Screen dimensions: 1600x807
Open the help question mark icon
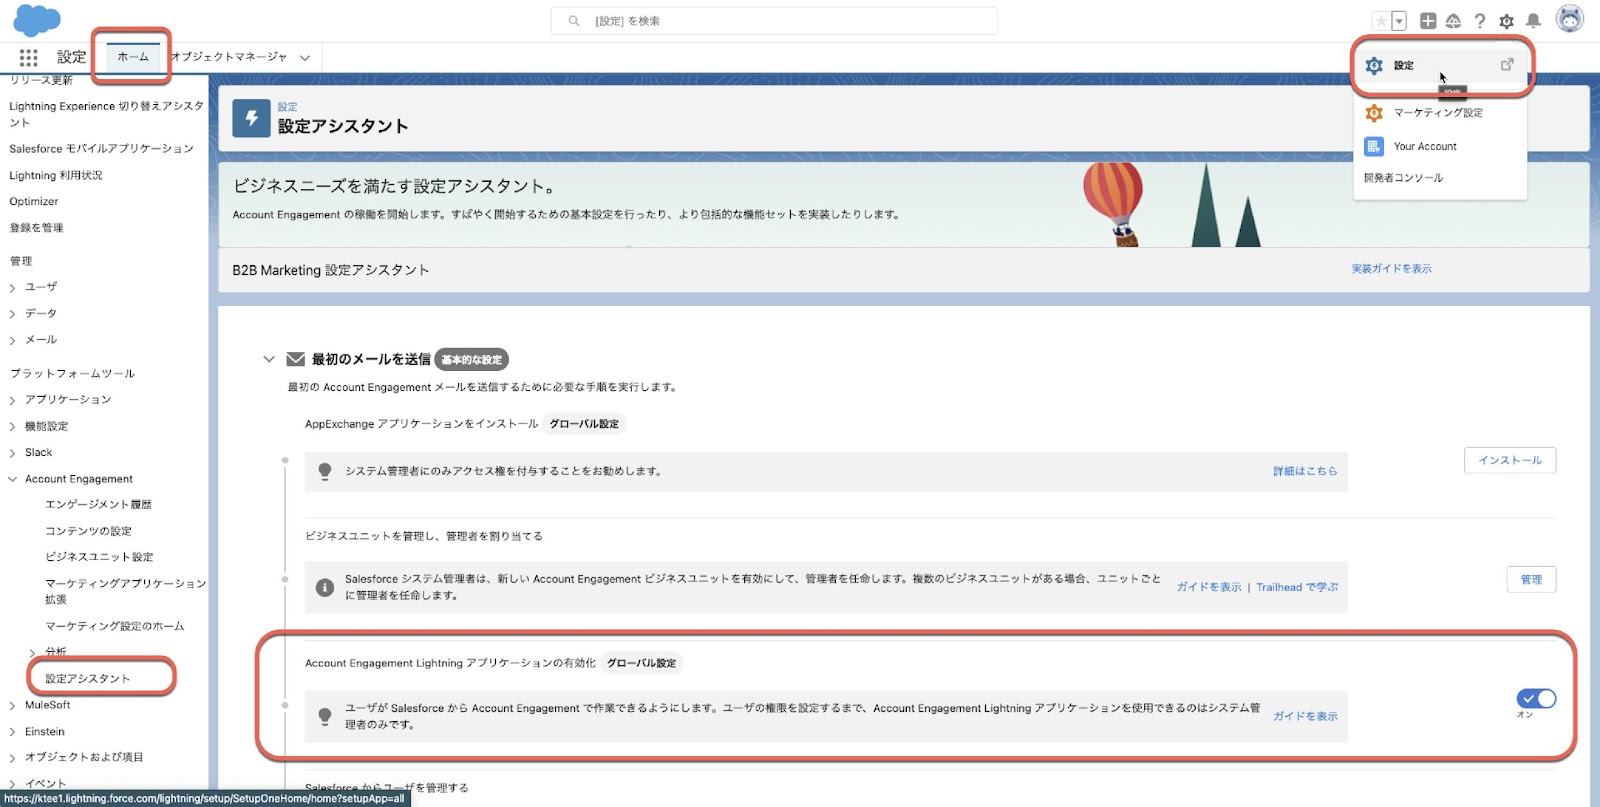click(x=1480, y=21)
